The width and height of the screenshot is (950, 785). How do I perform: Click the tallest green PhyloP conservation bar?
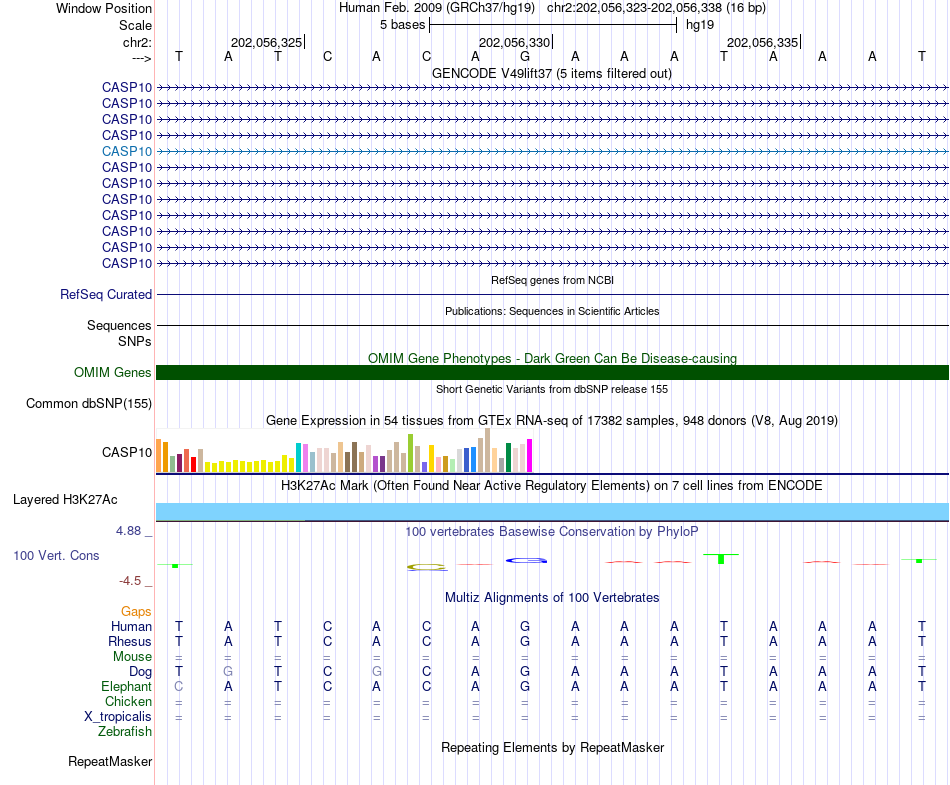[x=721, y=558]
